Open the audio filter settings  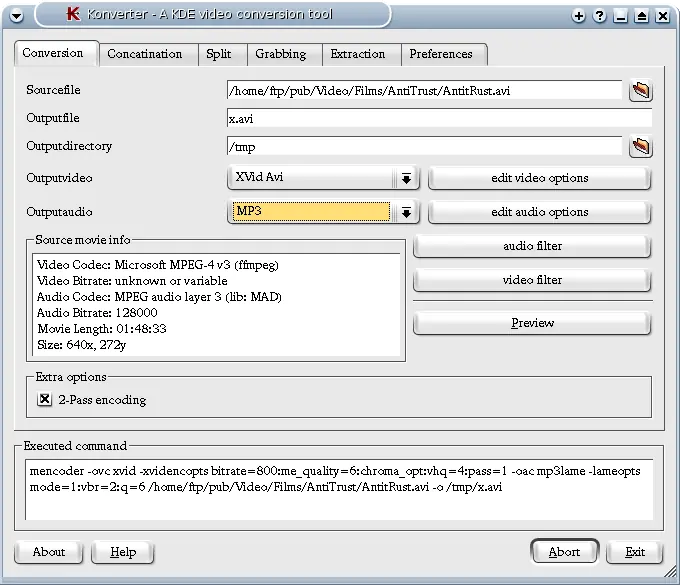(532, 246)
